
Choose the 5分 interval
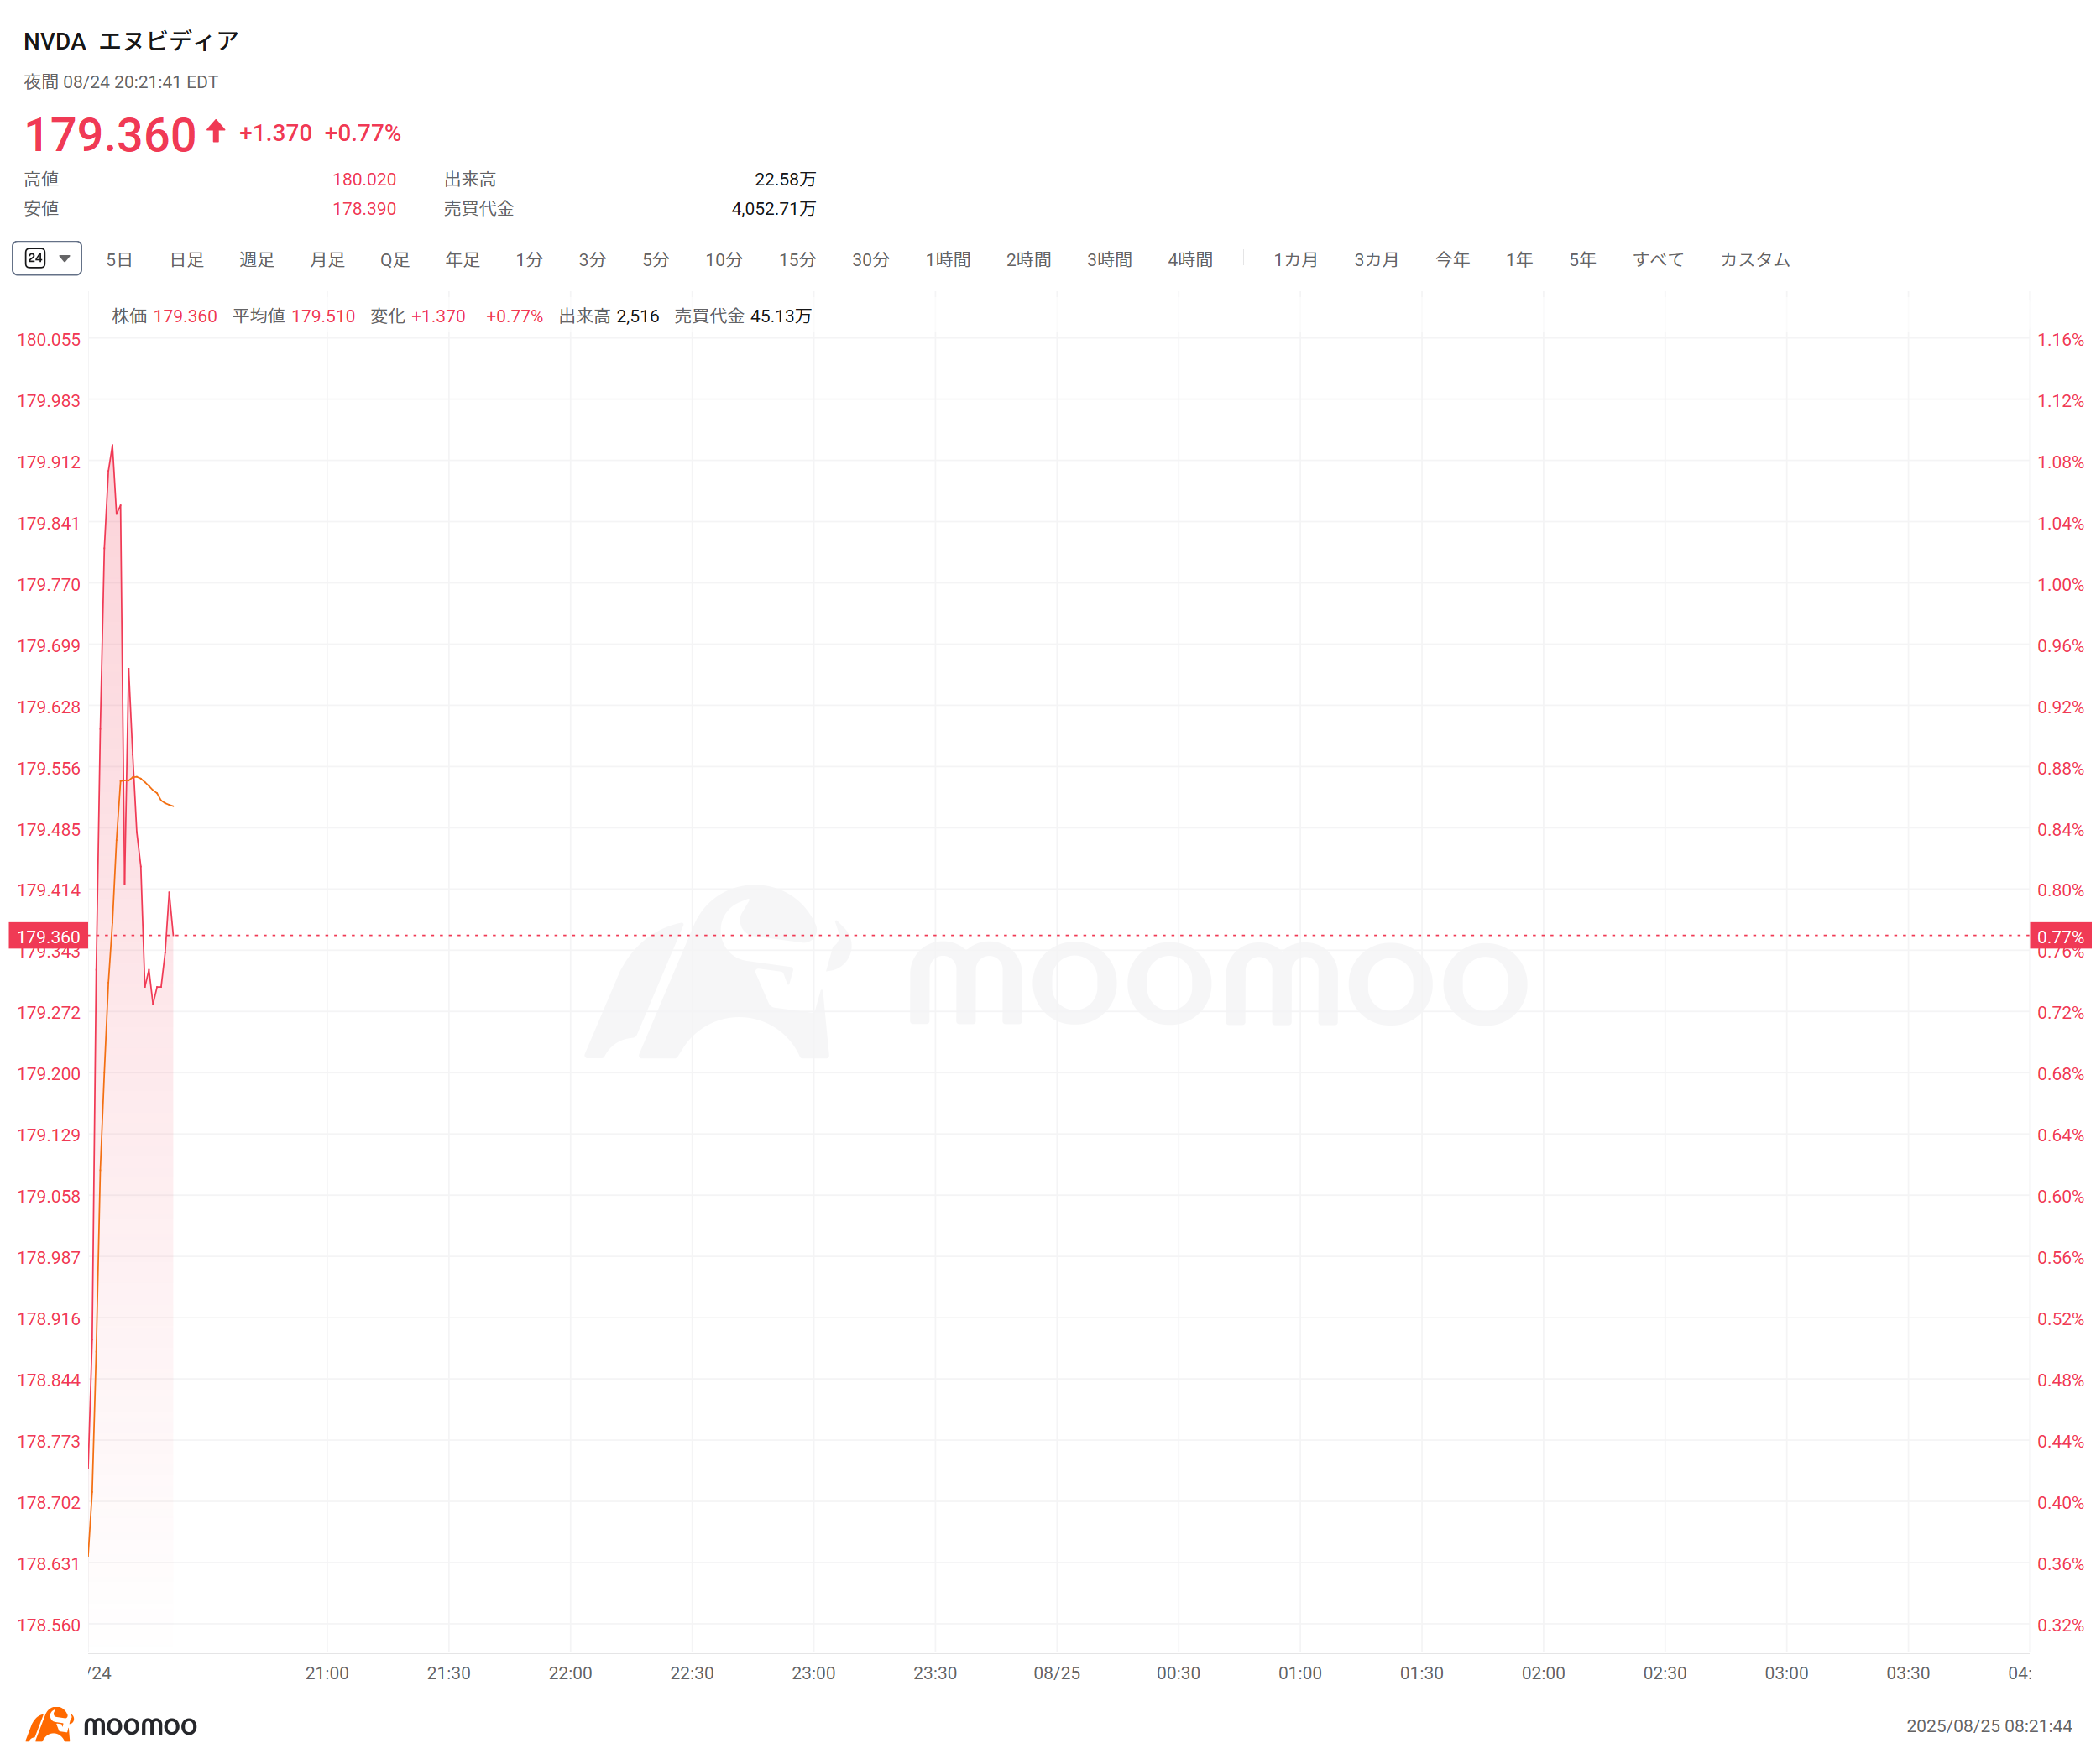click(655, 260)
